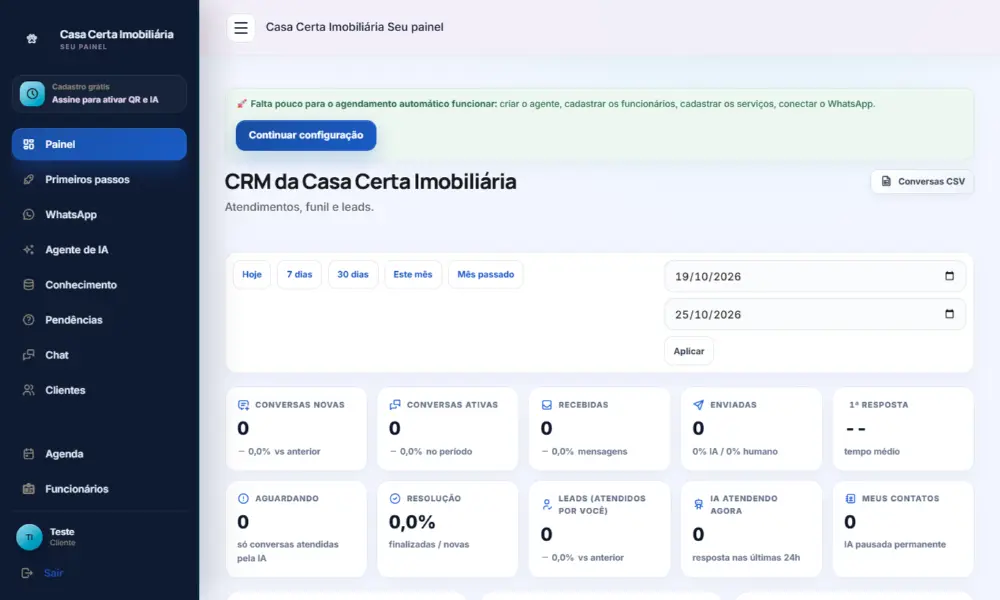This screenshot has width=1000, height=600.
Task: Open the WhatsApp section
Action: pos(99,214)
